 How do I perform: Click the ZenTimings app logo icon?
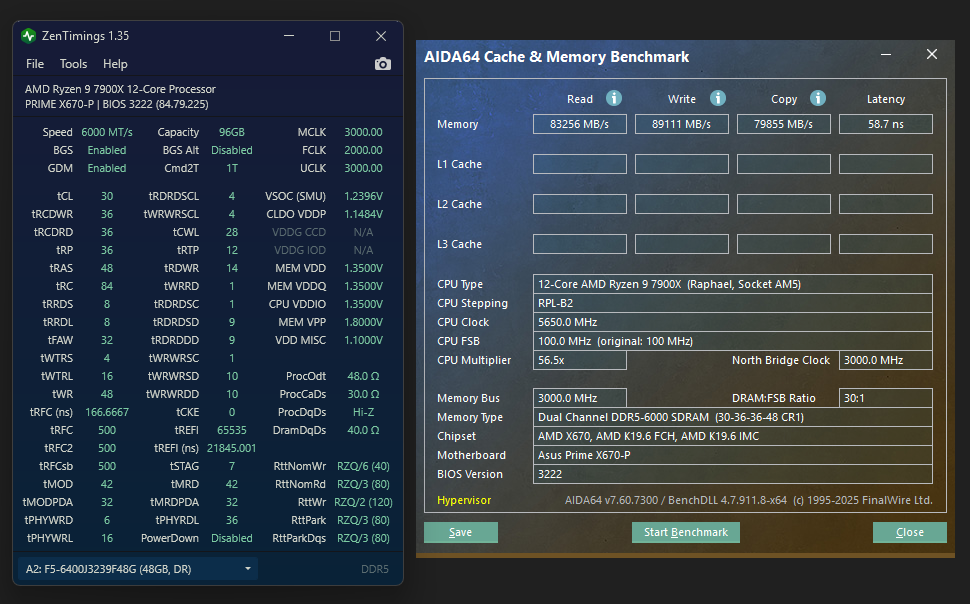[x=28, y=36]
